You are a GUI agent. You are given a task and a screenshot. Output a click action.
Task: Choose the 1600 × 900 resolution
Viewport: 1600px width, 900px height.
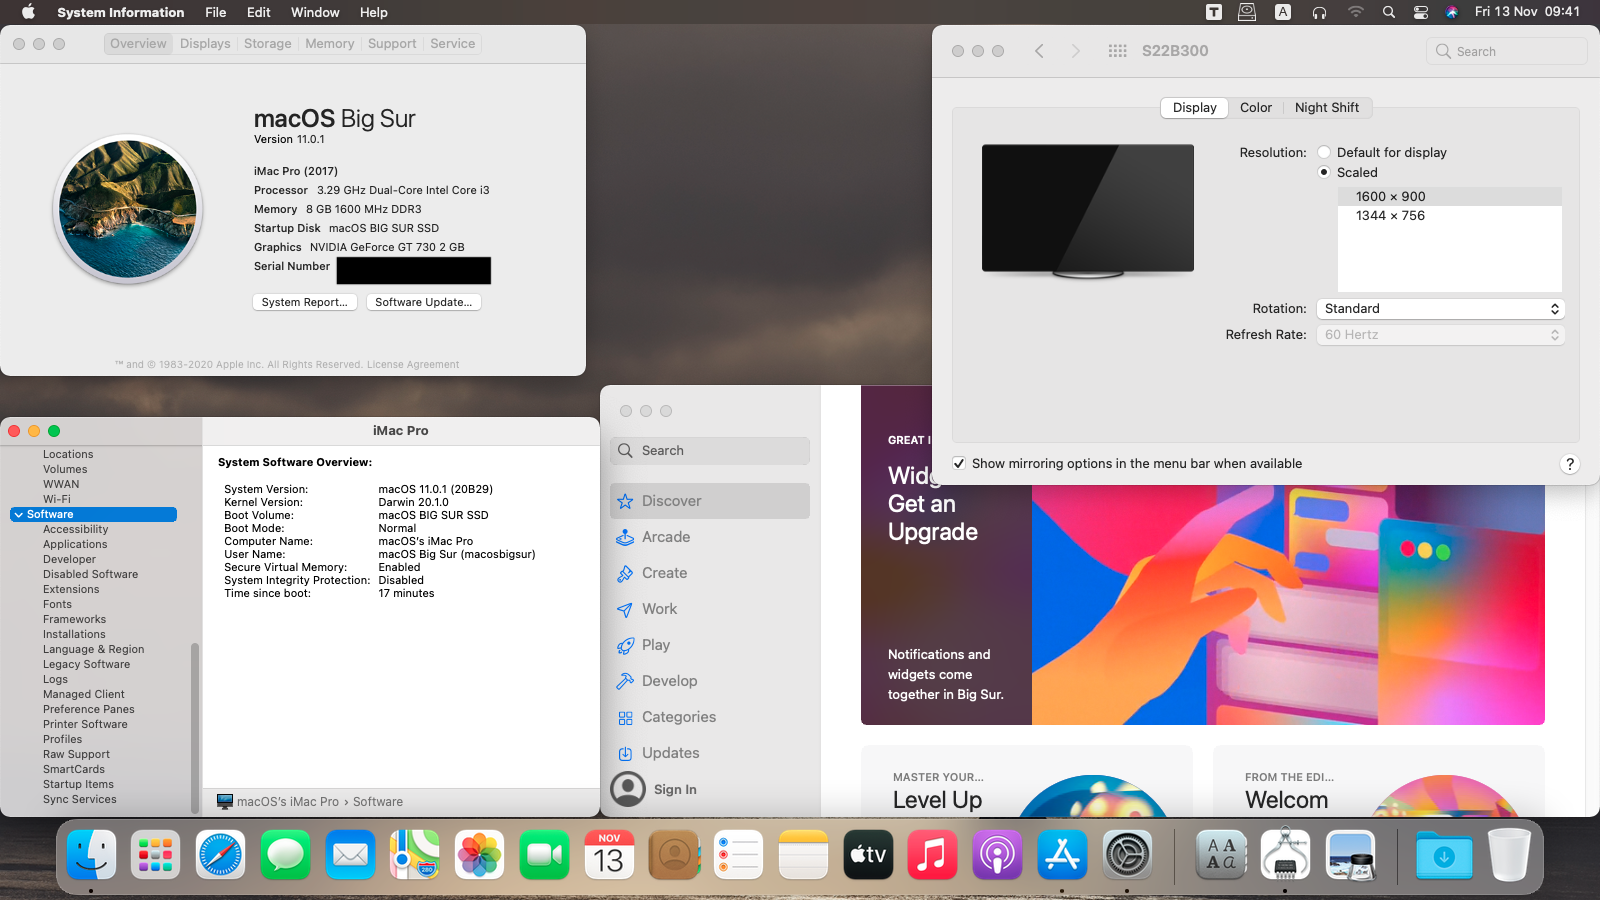click(1450, 197)
